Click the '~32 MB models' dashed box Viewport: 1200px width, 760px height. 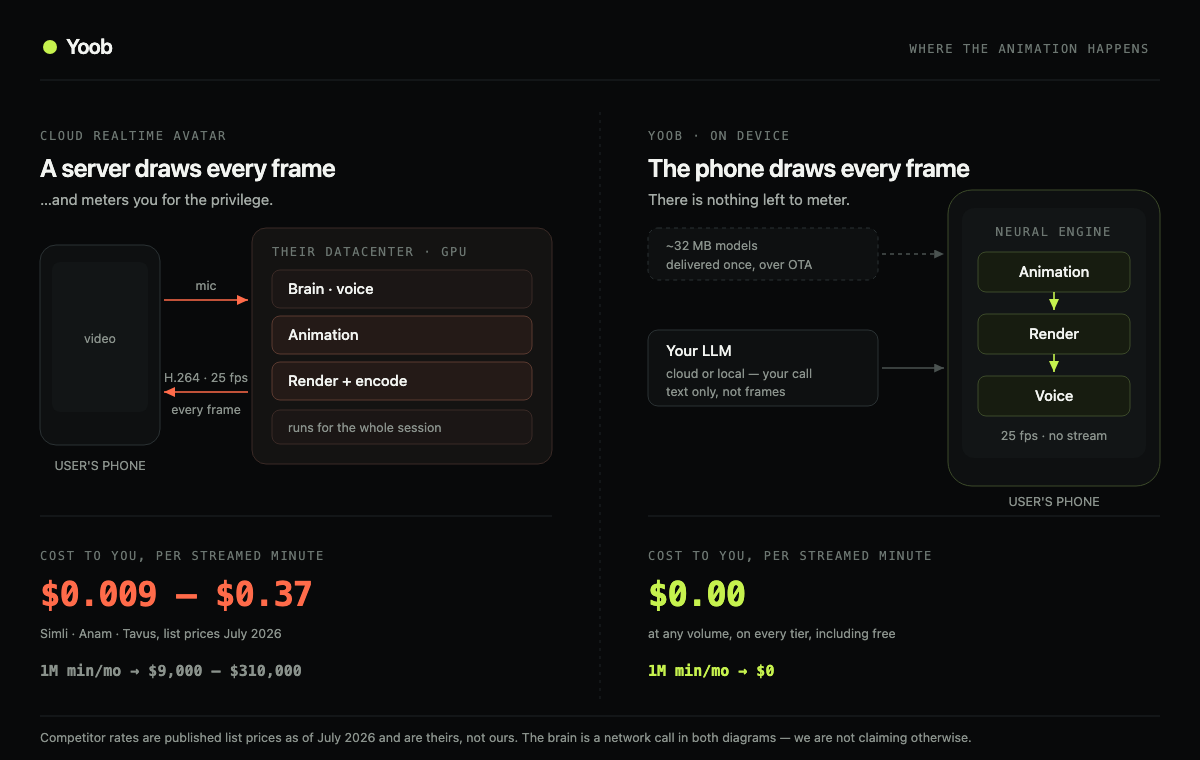pos(763,254)
